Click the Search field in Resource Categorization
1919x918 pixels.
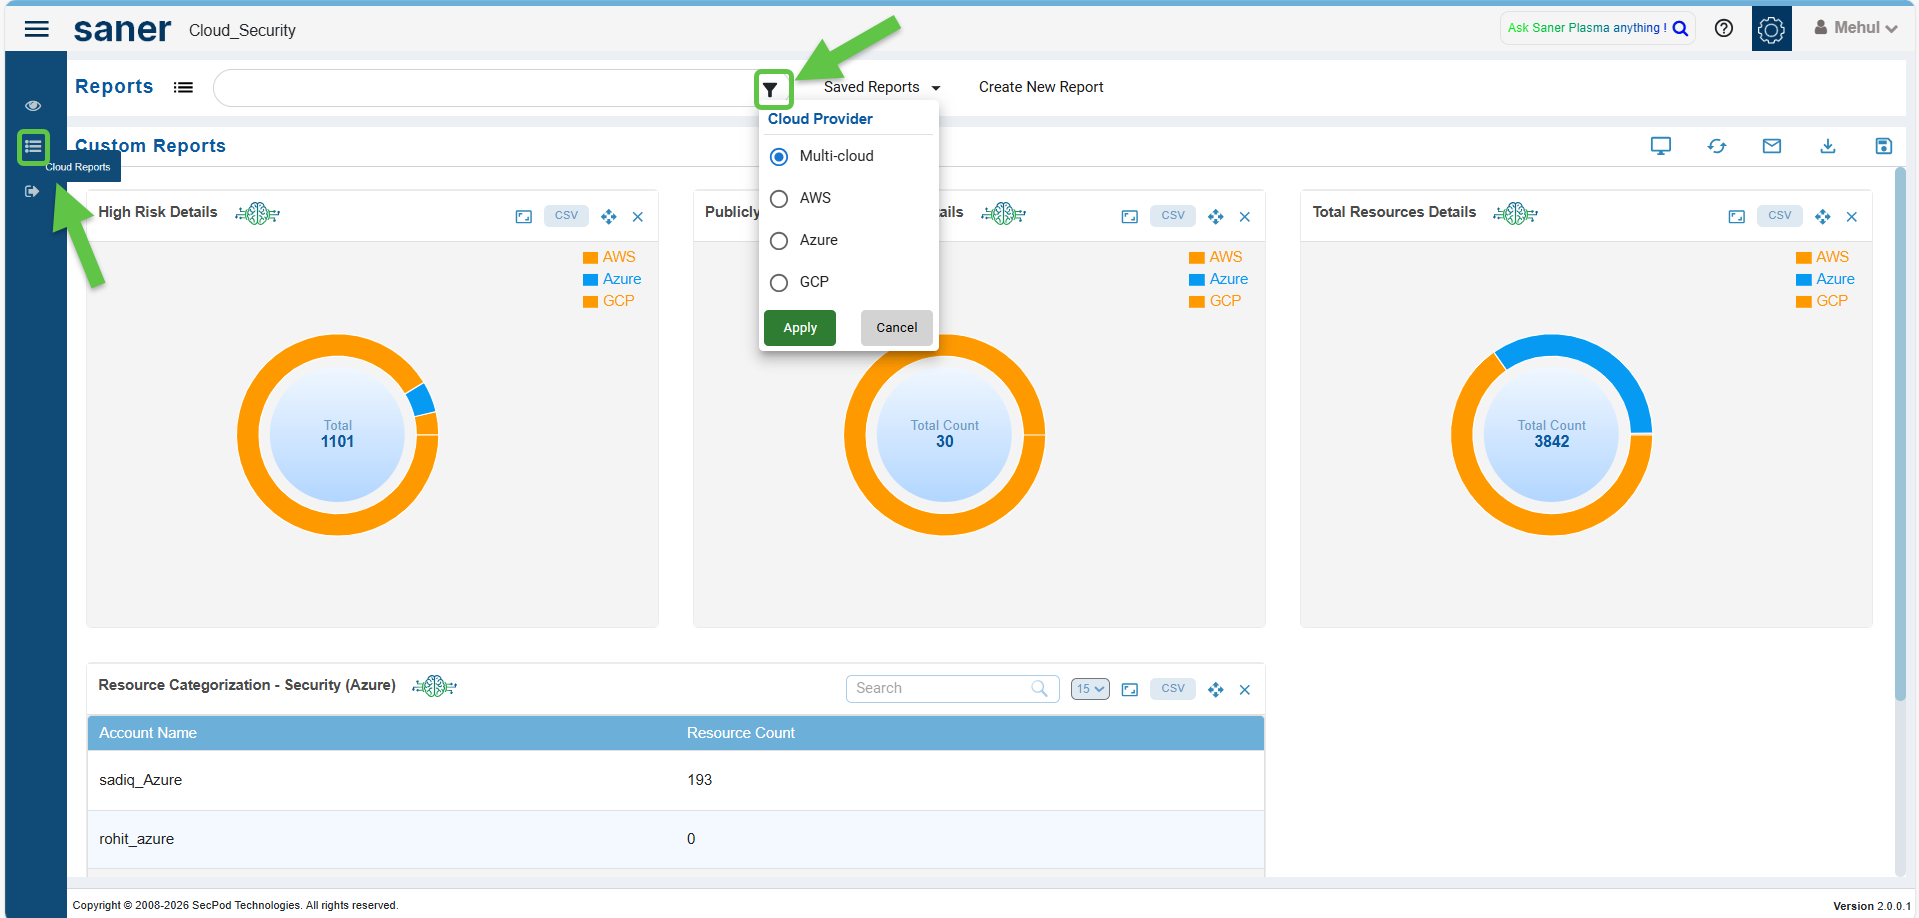coord(940,688)
